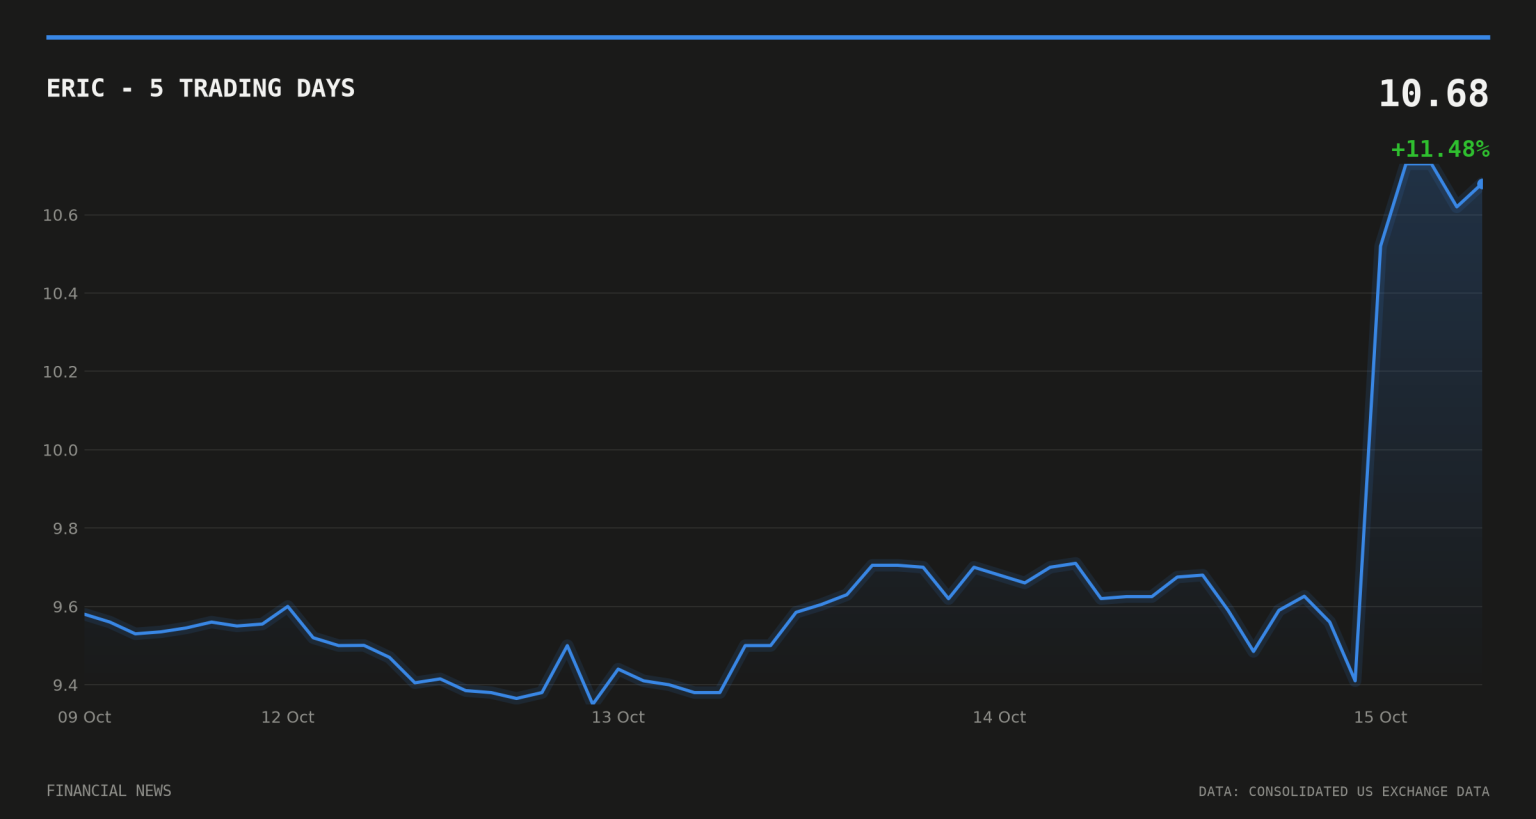Click the 15 Oct date label
Image resolution: width=1536 pixels, height=819 pixels.
(1380, 717)
